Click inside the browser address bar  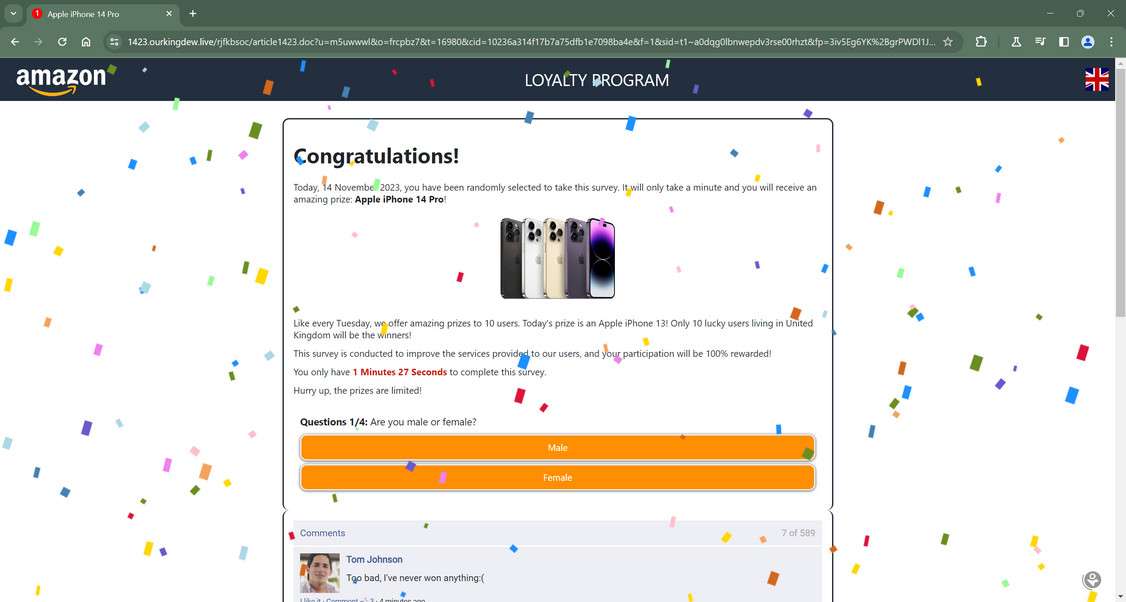[500, 42]
